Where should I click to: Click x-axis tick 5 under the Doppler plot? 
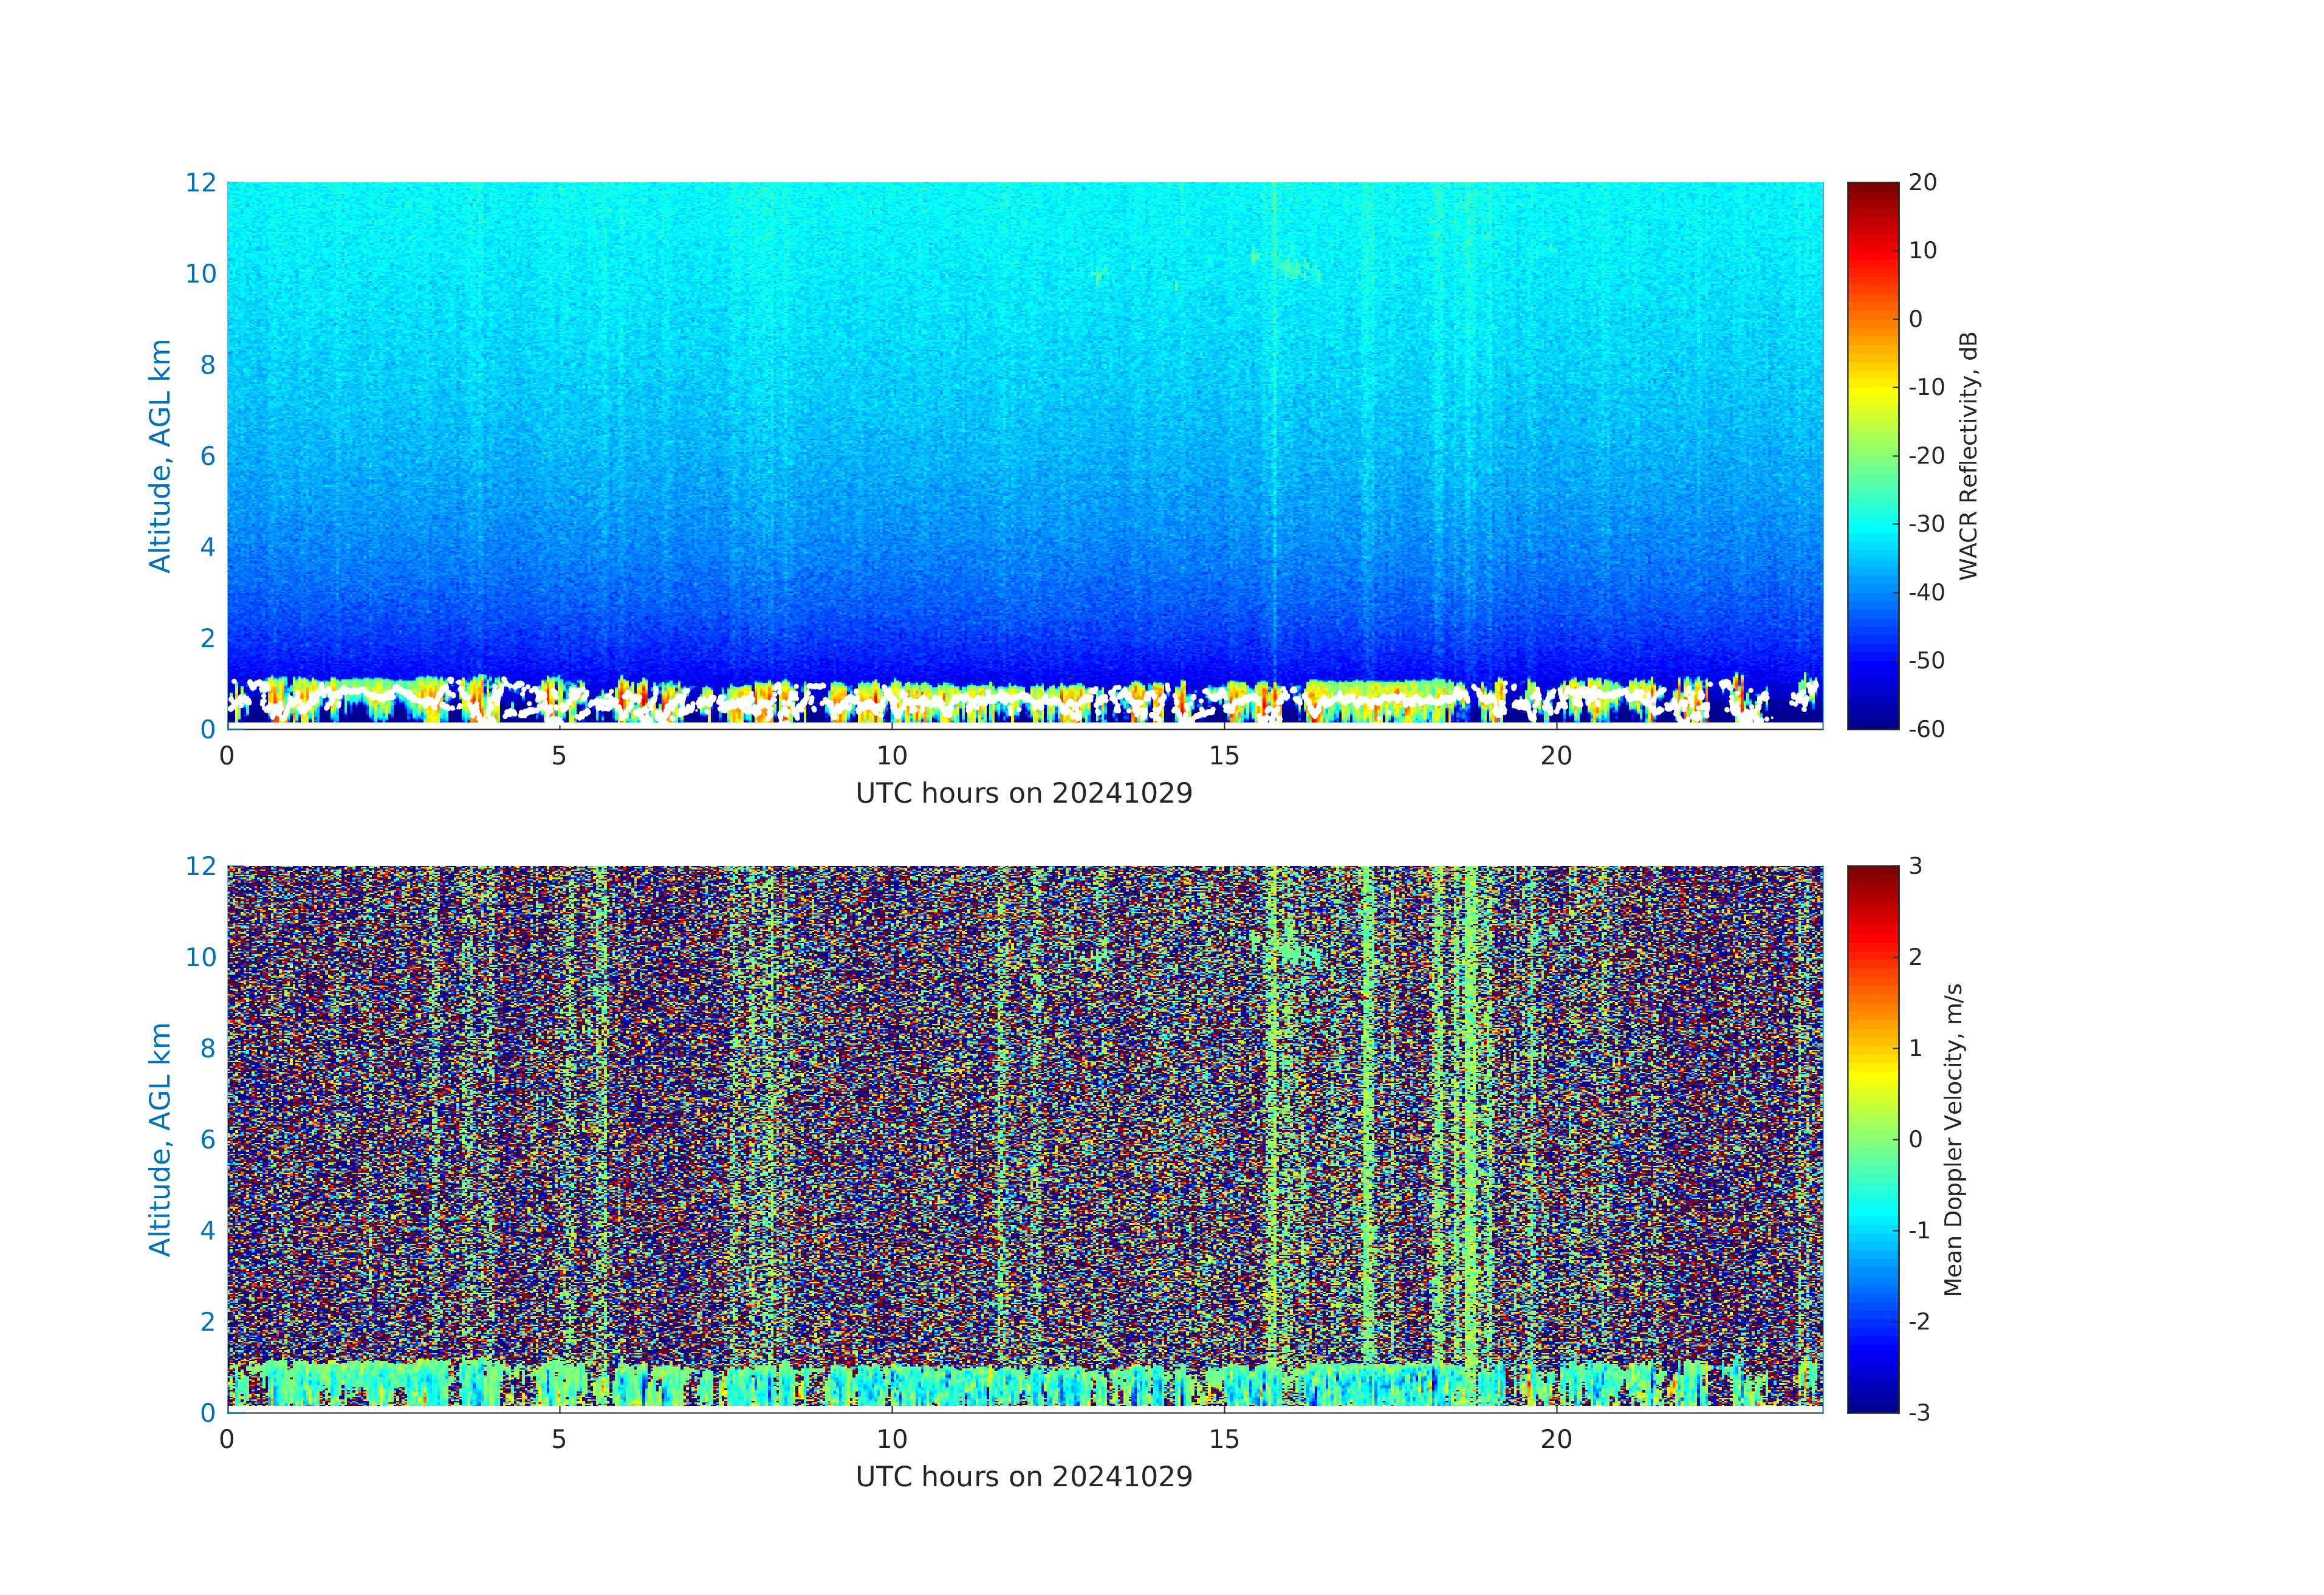[x=559, y=1439]
